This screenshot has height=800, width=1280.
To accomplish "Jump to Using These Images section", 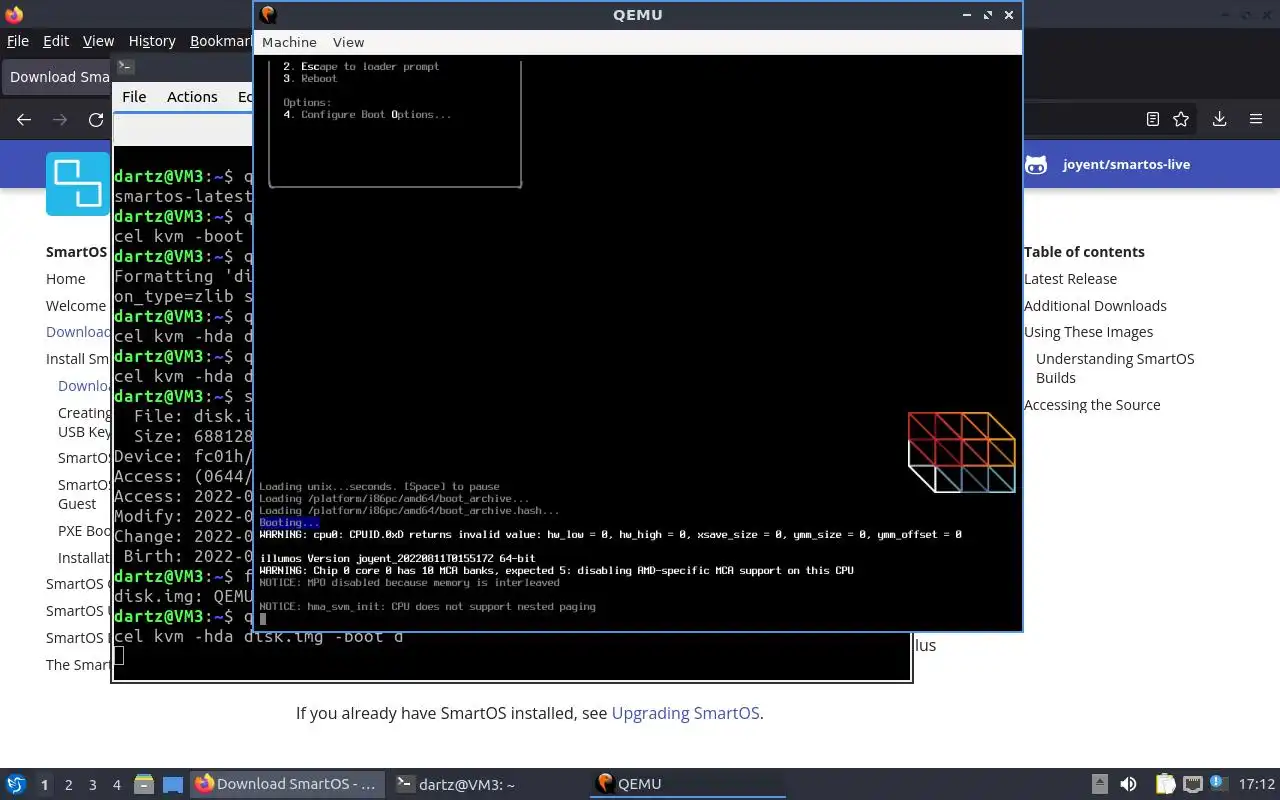I will (x=1088, y=332).
